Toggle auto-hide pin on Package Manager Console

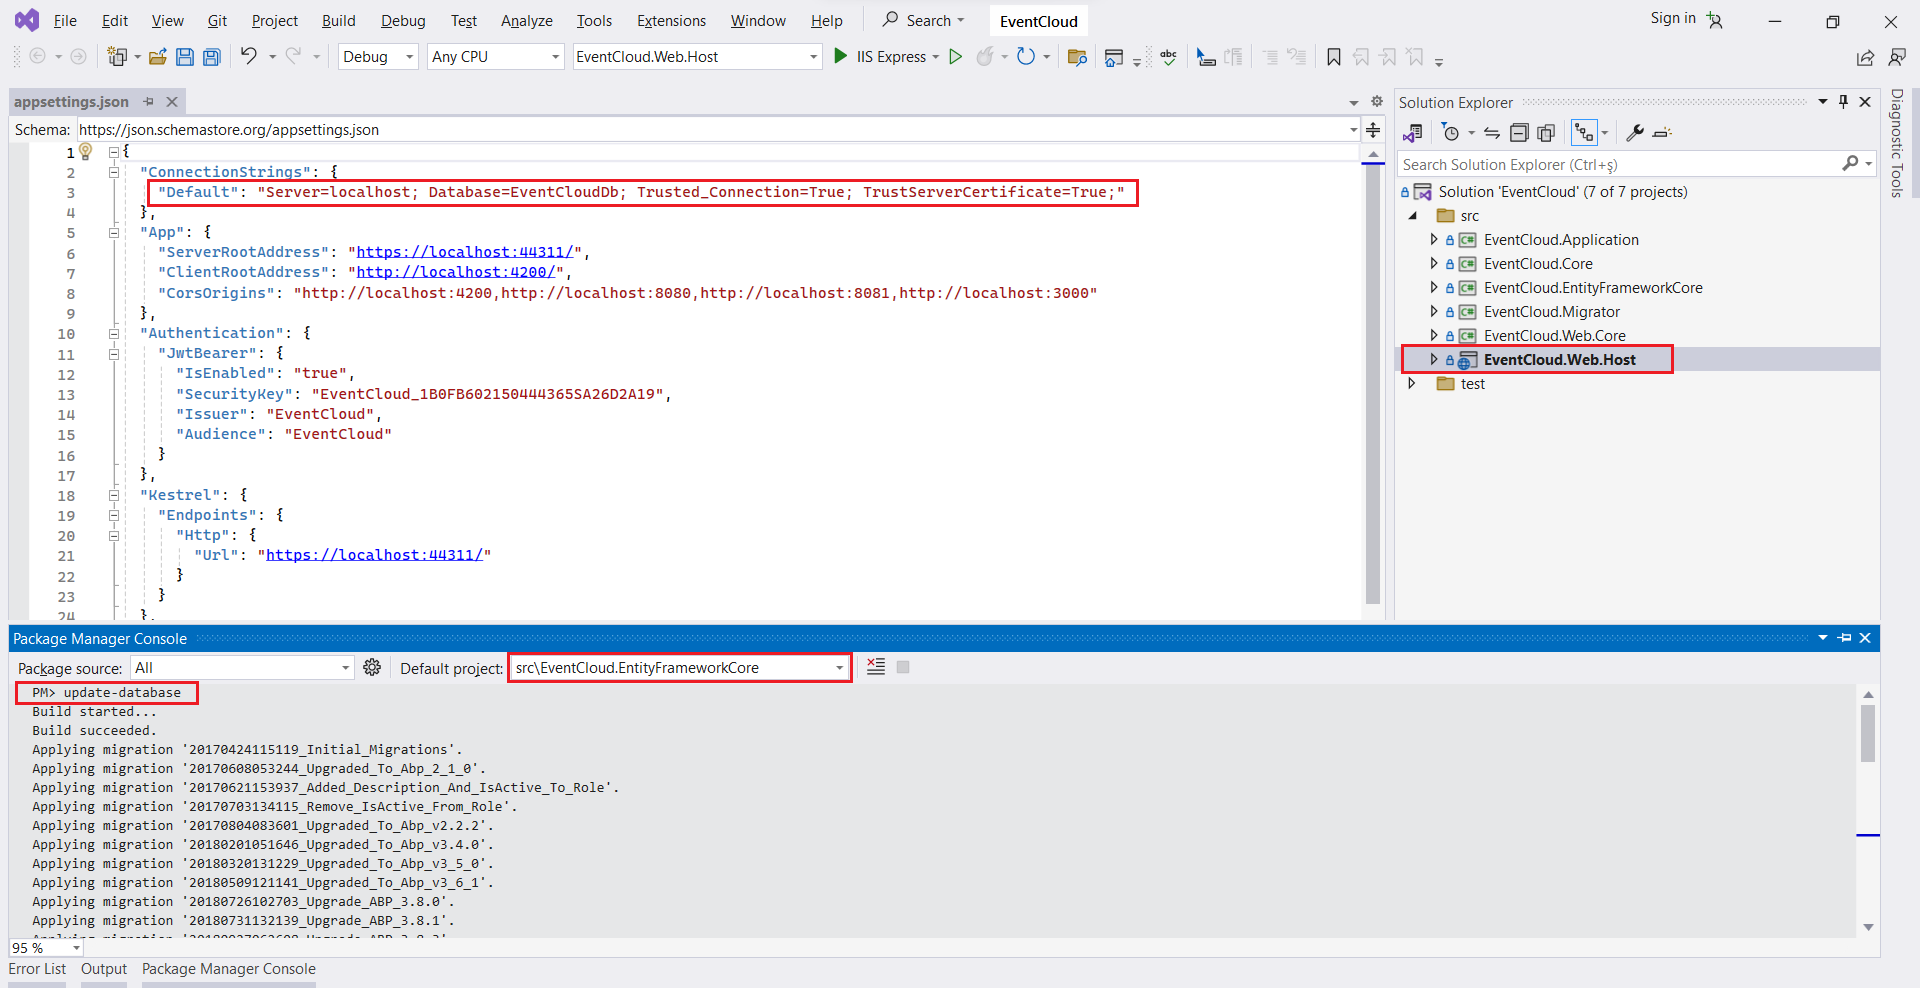coord(1845,638)
